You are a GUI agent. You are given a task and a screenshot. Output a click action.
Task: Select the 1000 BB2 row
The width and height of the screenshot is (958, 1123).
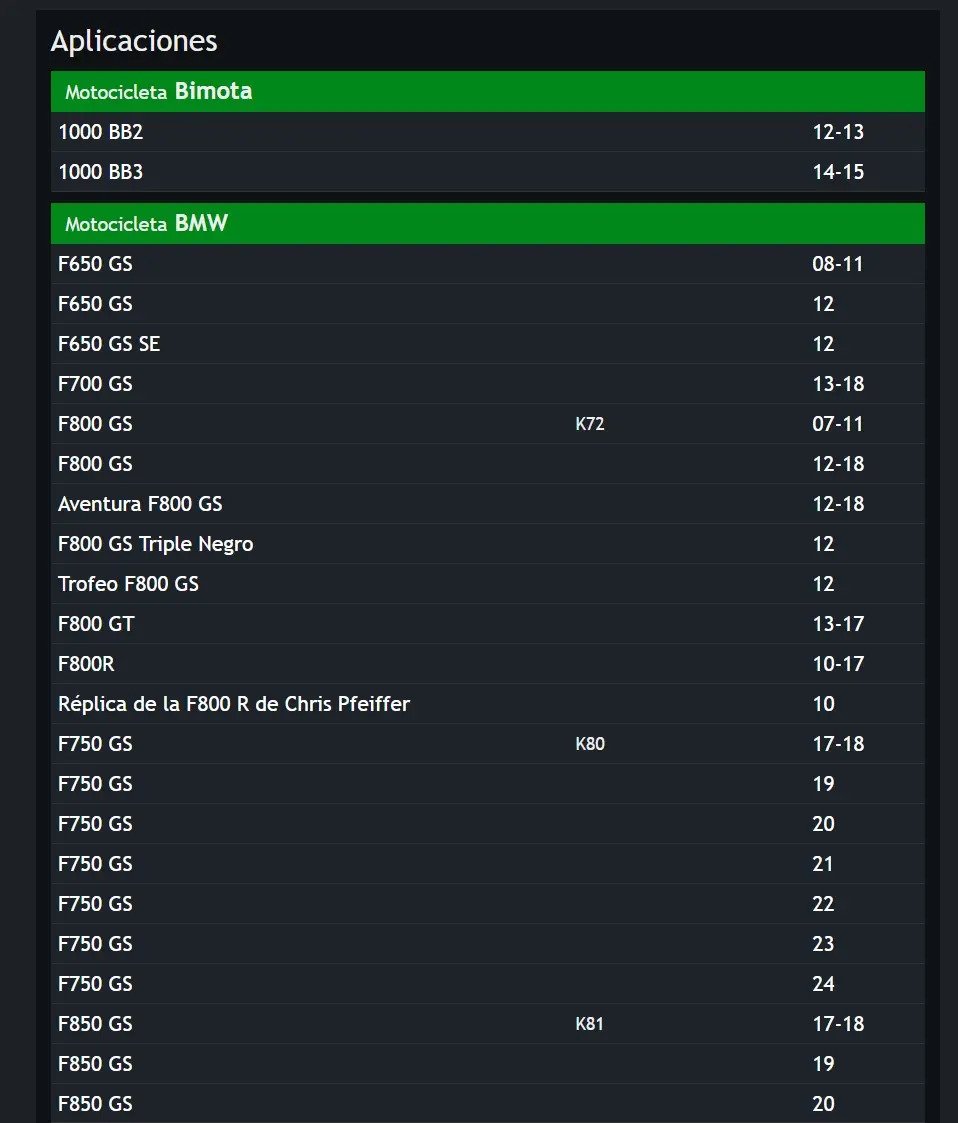(x=488, y=132)
